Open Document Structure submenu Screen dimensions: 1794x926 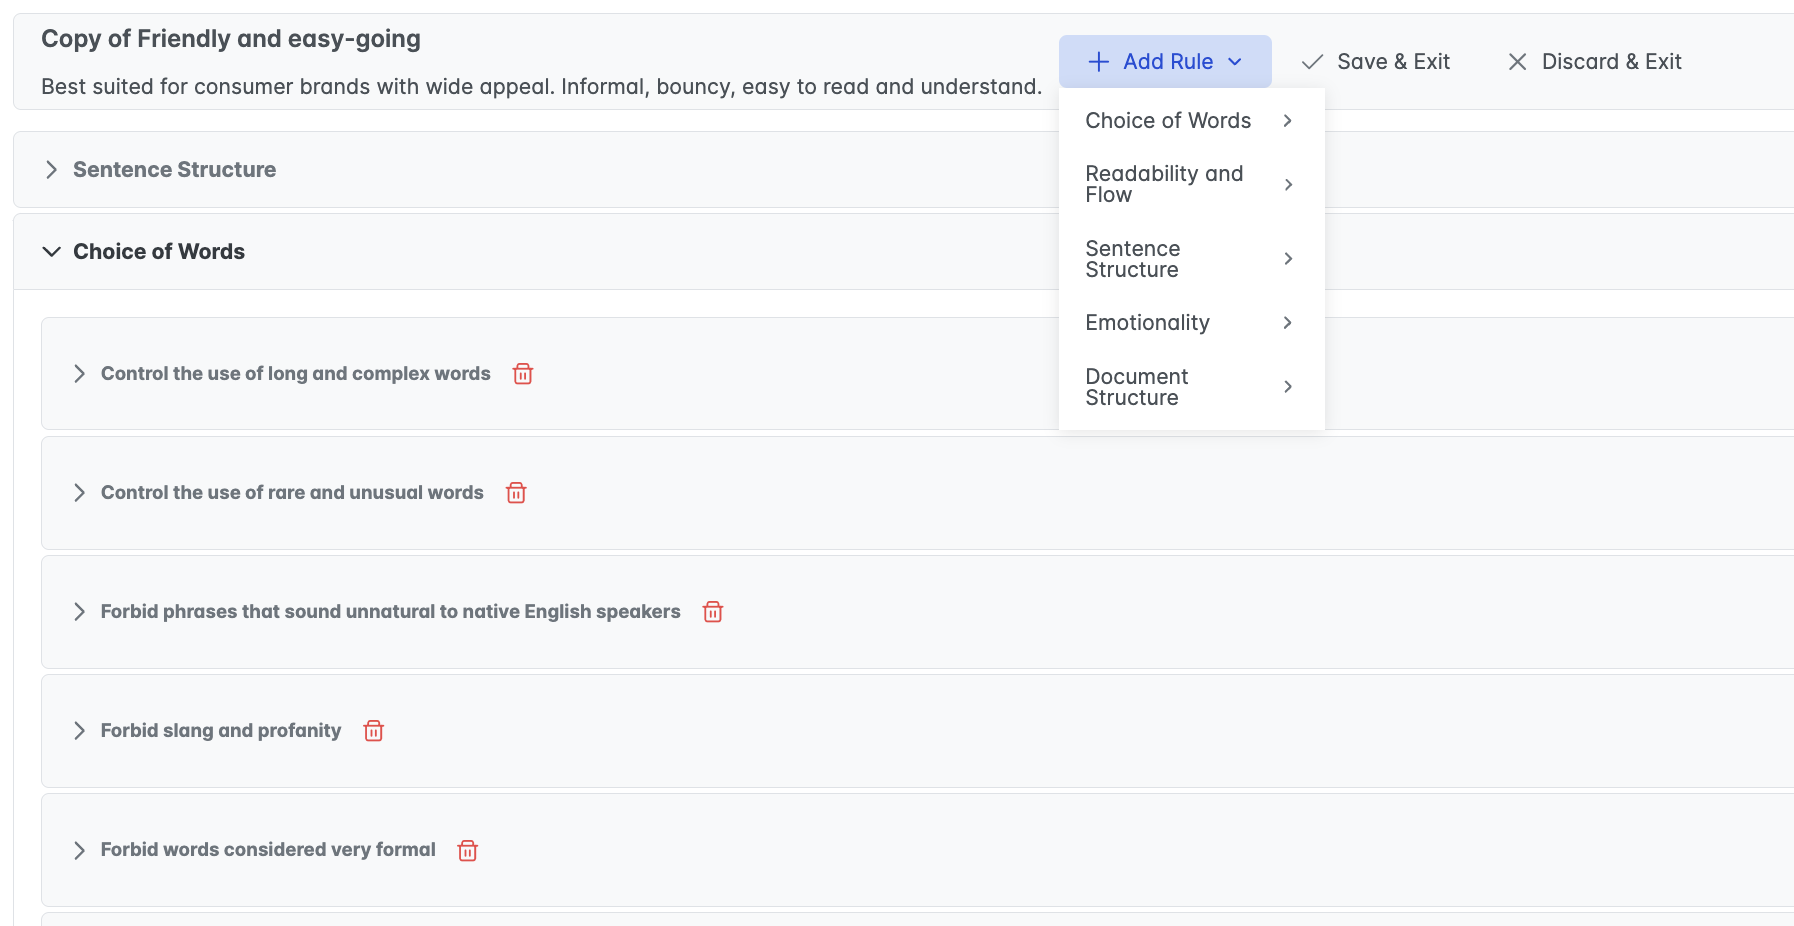(1190, 387)
